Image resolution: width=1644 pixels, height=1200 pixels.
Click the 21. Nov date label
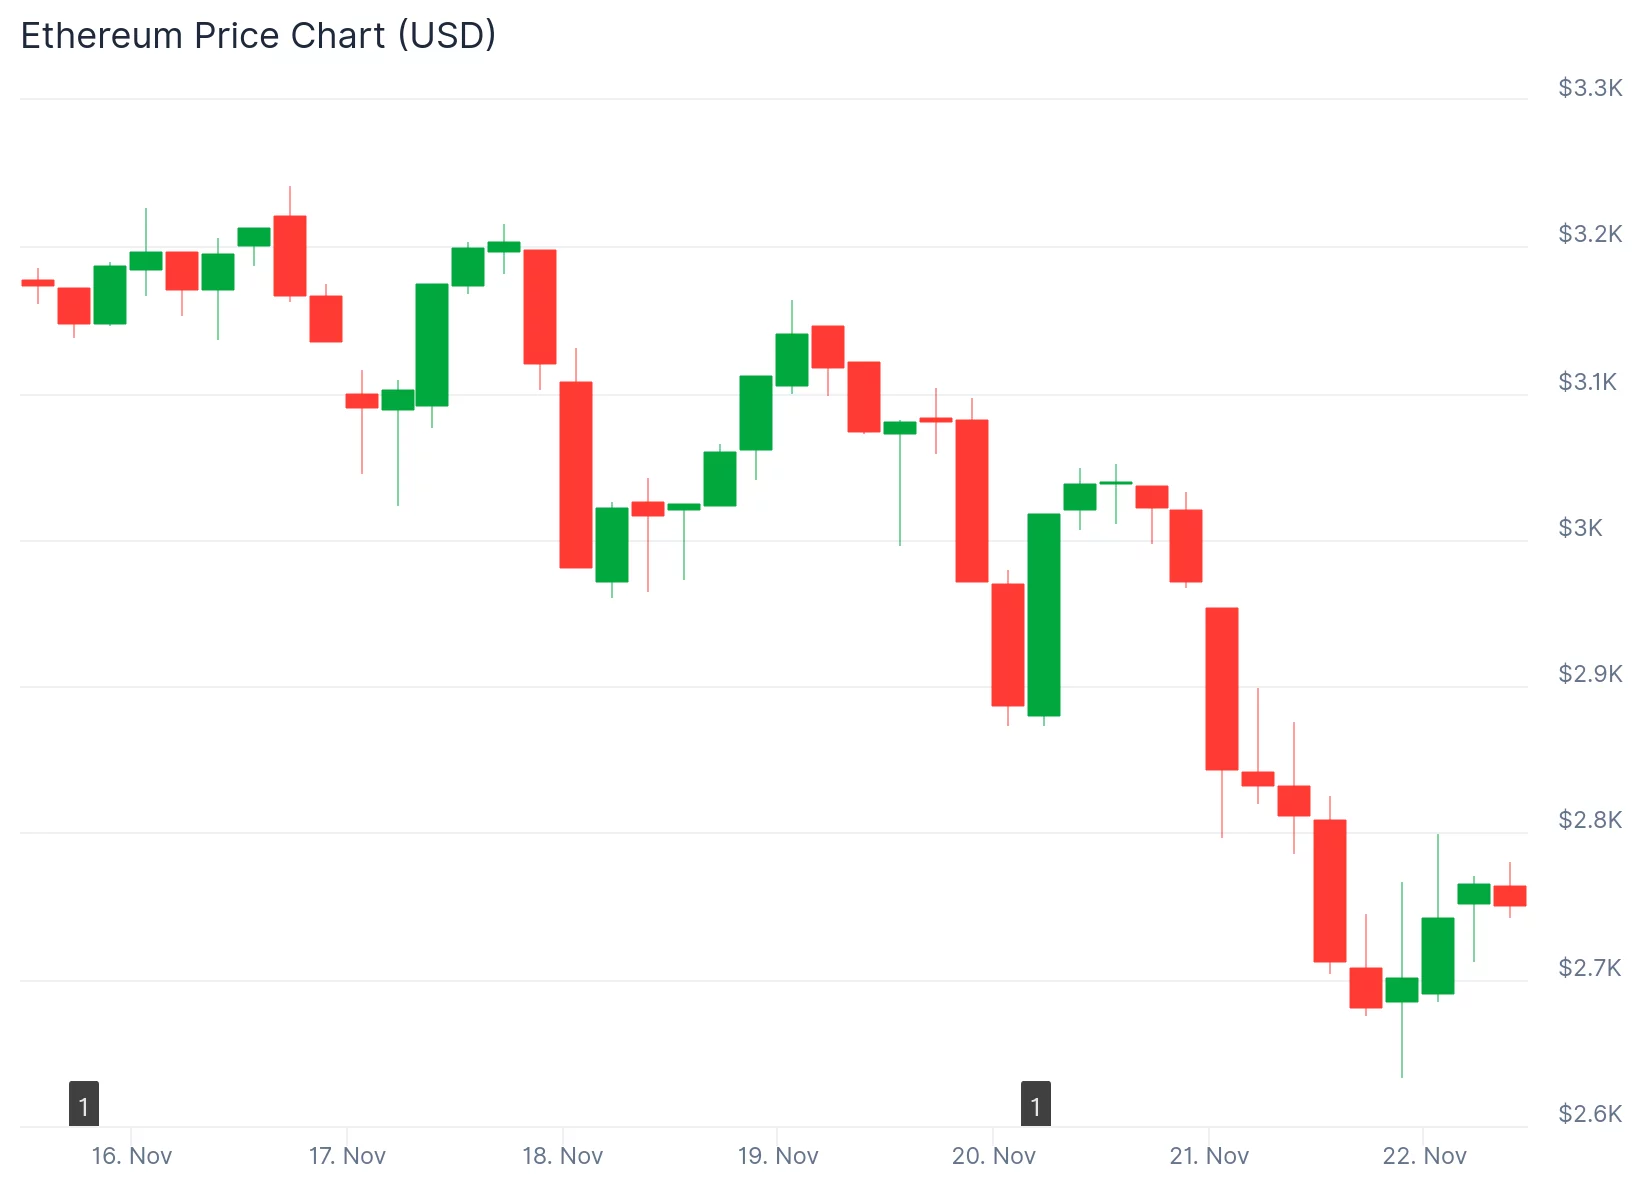point(1209,1156)
